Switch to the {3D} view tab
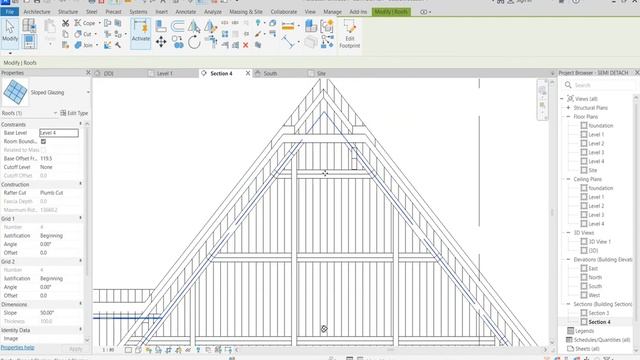The image size is (640, 360). pos(109,73)
